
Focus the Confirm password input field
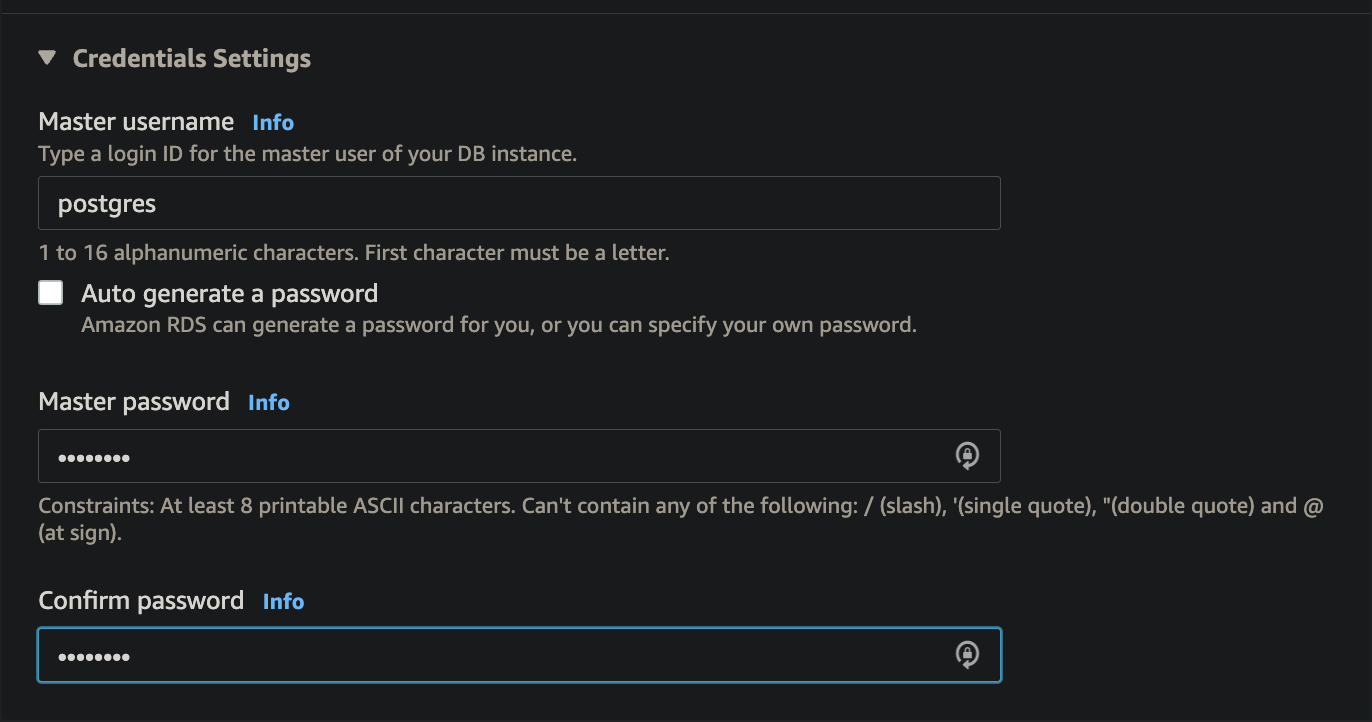coord(519,655)
